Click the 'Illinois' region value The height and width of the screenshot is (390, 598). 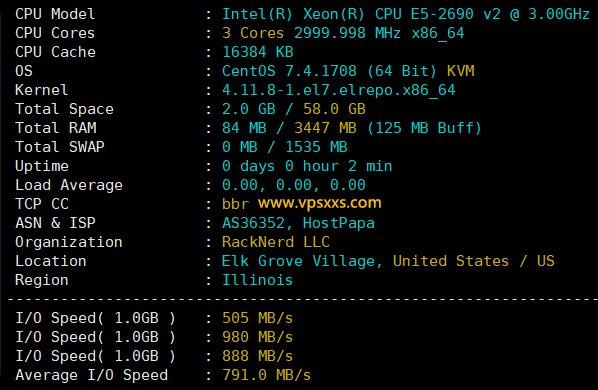257,280
